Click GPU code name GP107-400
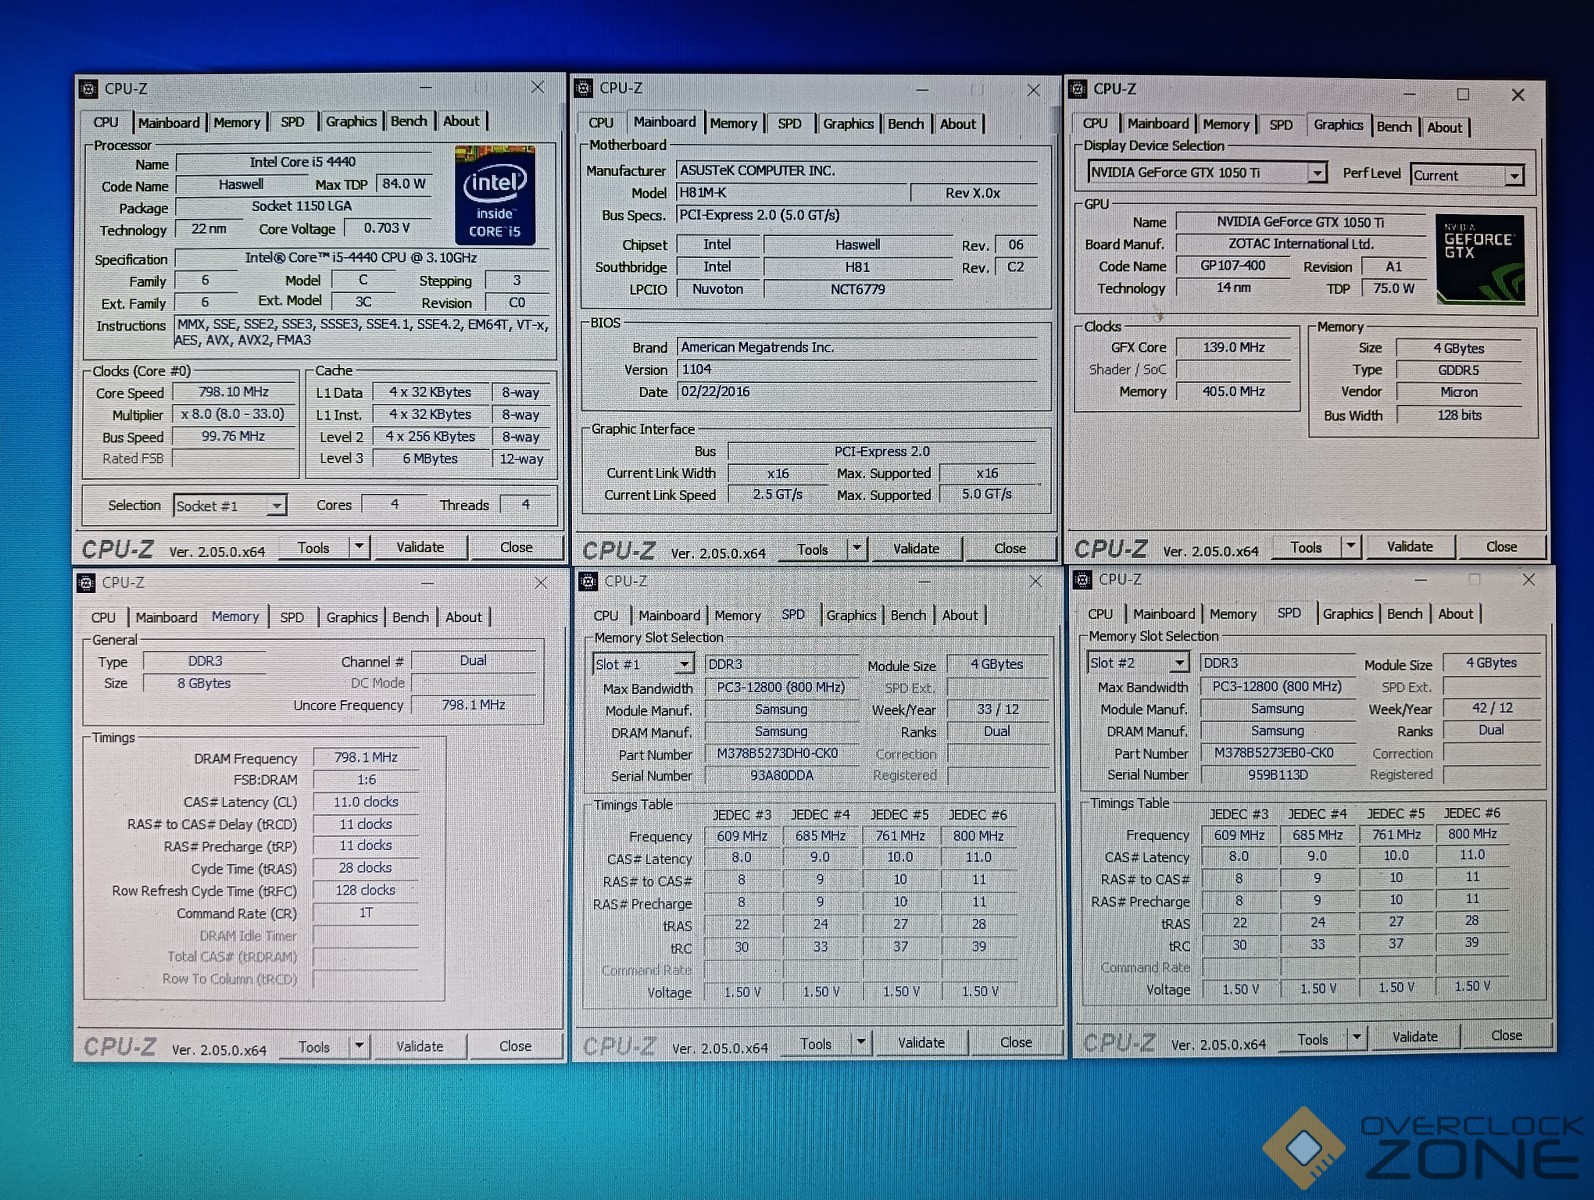1594x1200 pixels. tap(1233, 266)
